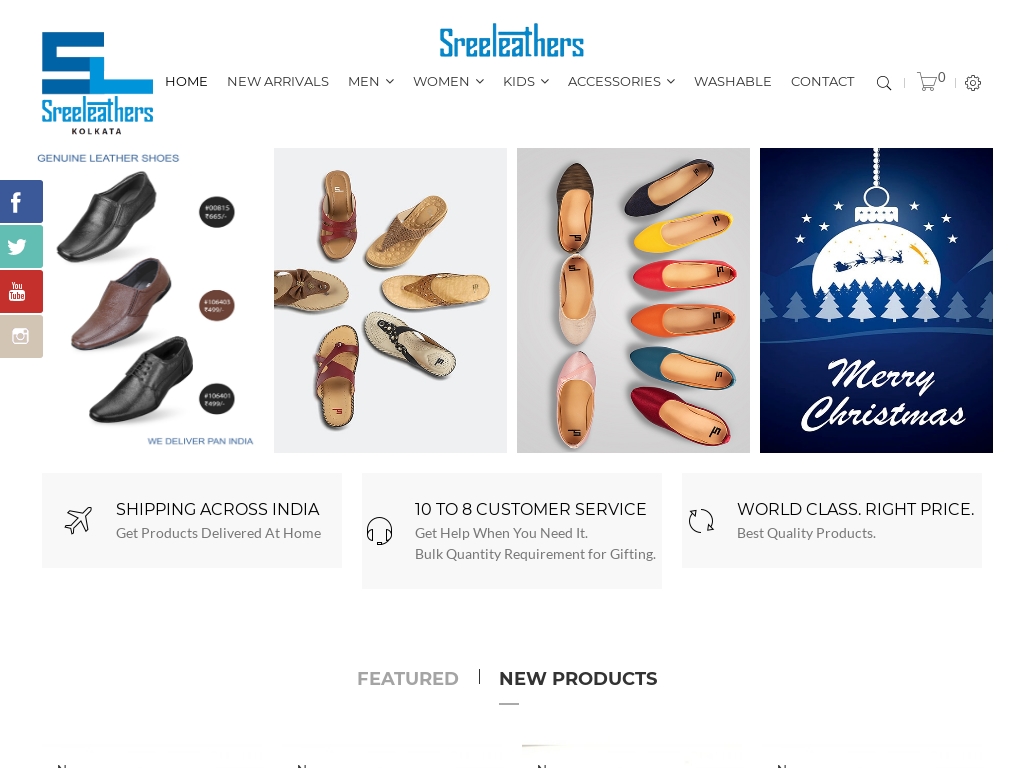This screenshot has width=1024, height=768.
Task: Click the Merry Christmas banner
Action: click(x=876, y=300)
